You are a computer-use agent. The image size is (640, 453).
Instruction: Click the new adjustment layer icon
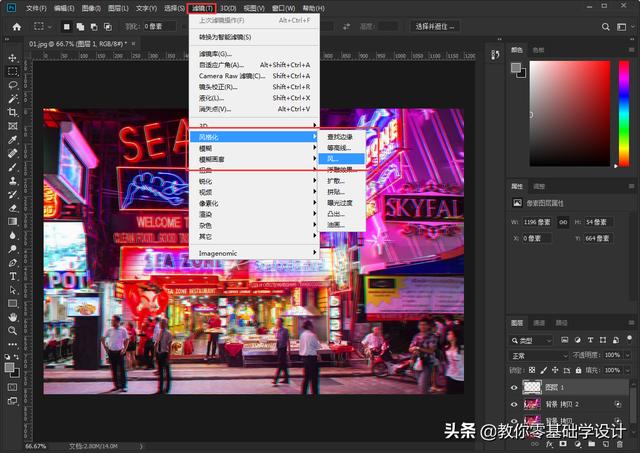pyautogui.click(x=578, y=444)
